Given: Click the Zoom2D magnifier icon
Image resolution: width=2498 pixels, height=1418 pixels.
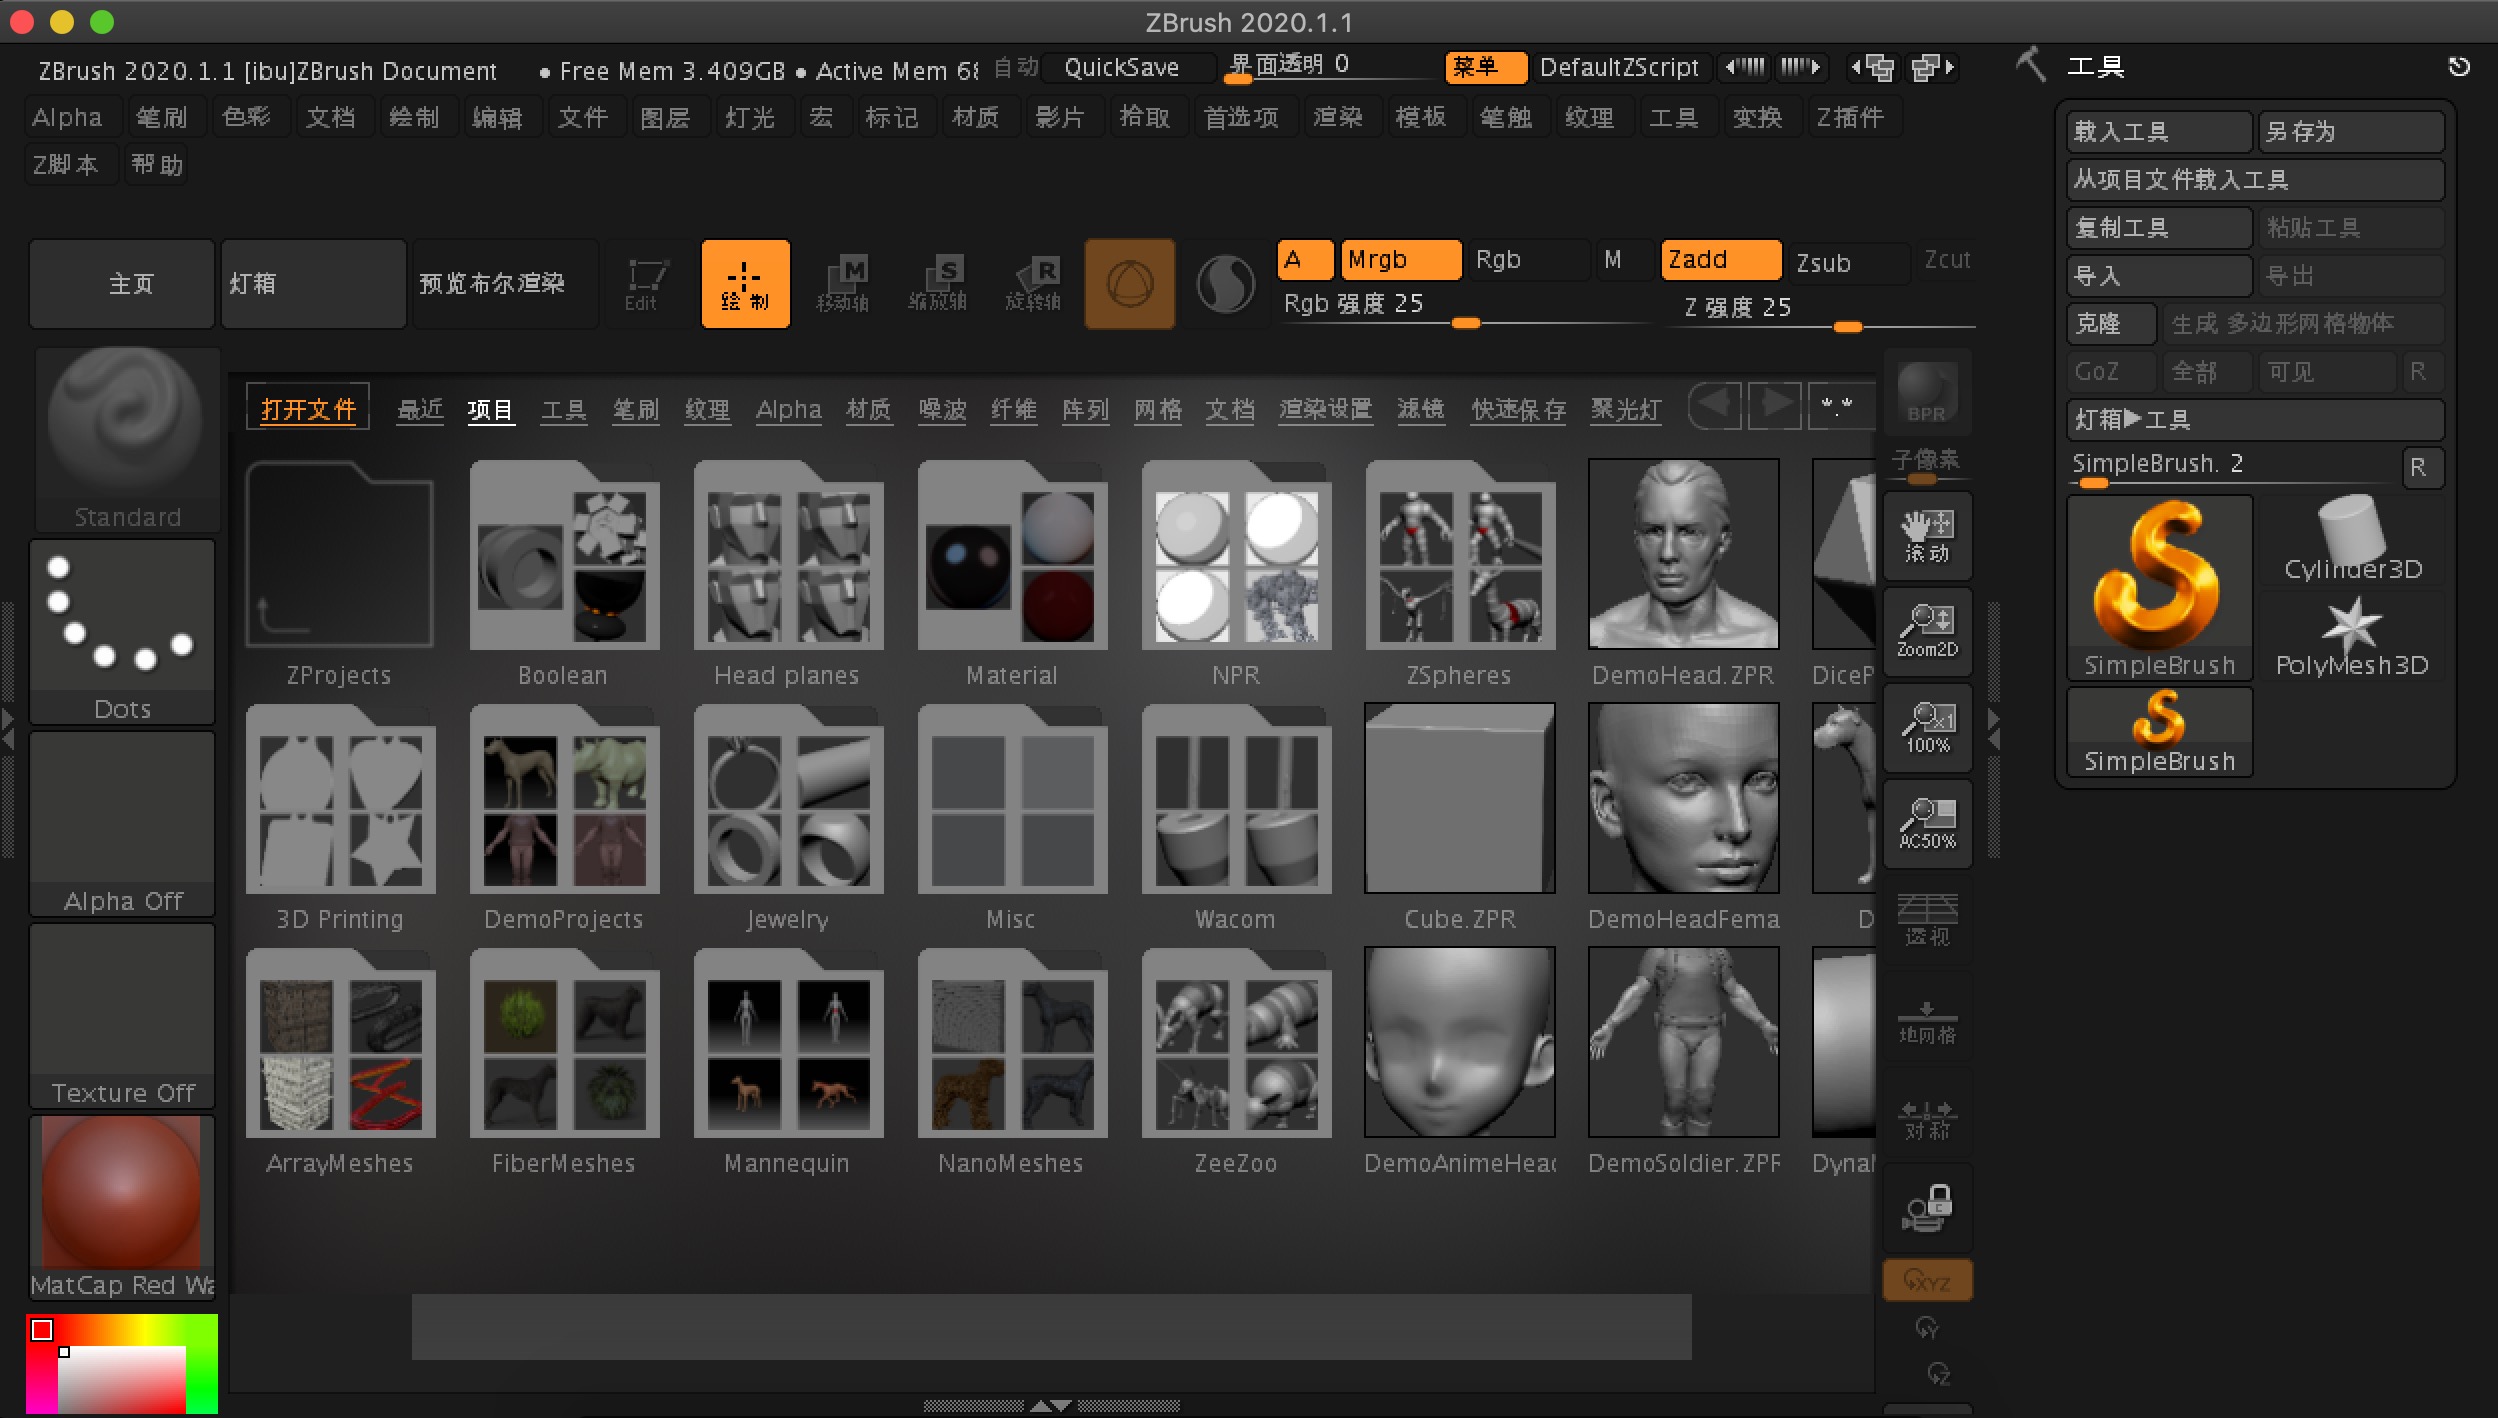Looking at the screenshot, I should pyautogui.click(x=1927, y=632).
